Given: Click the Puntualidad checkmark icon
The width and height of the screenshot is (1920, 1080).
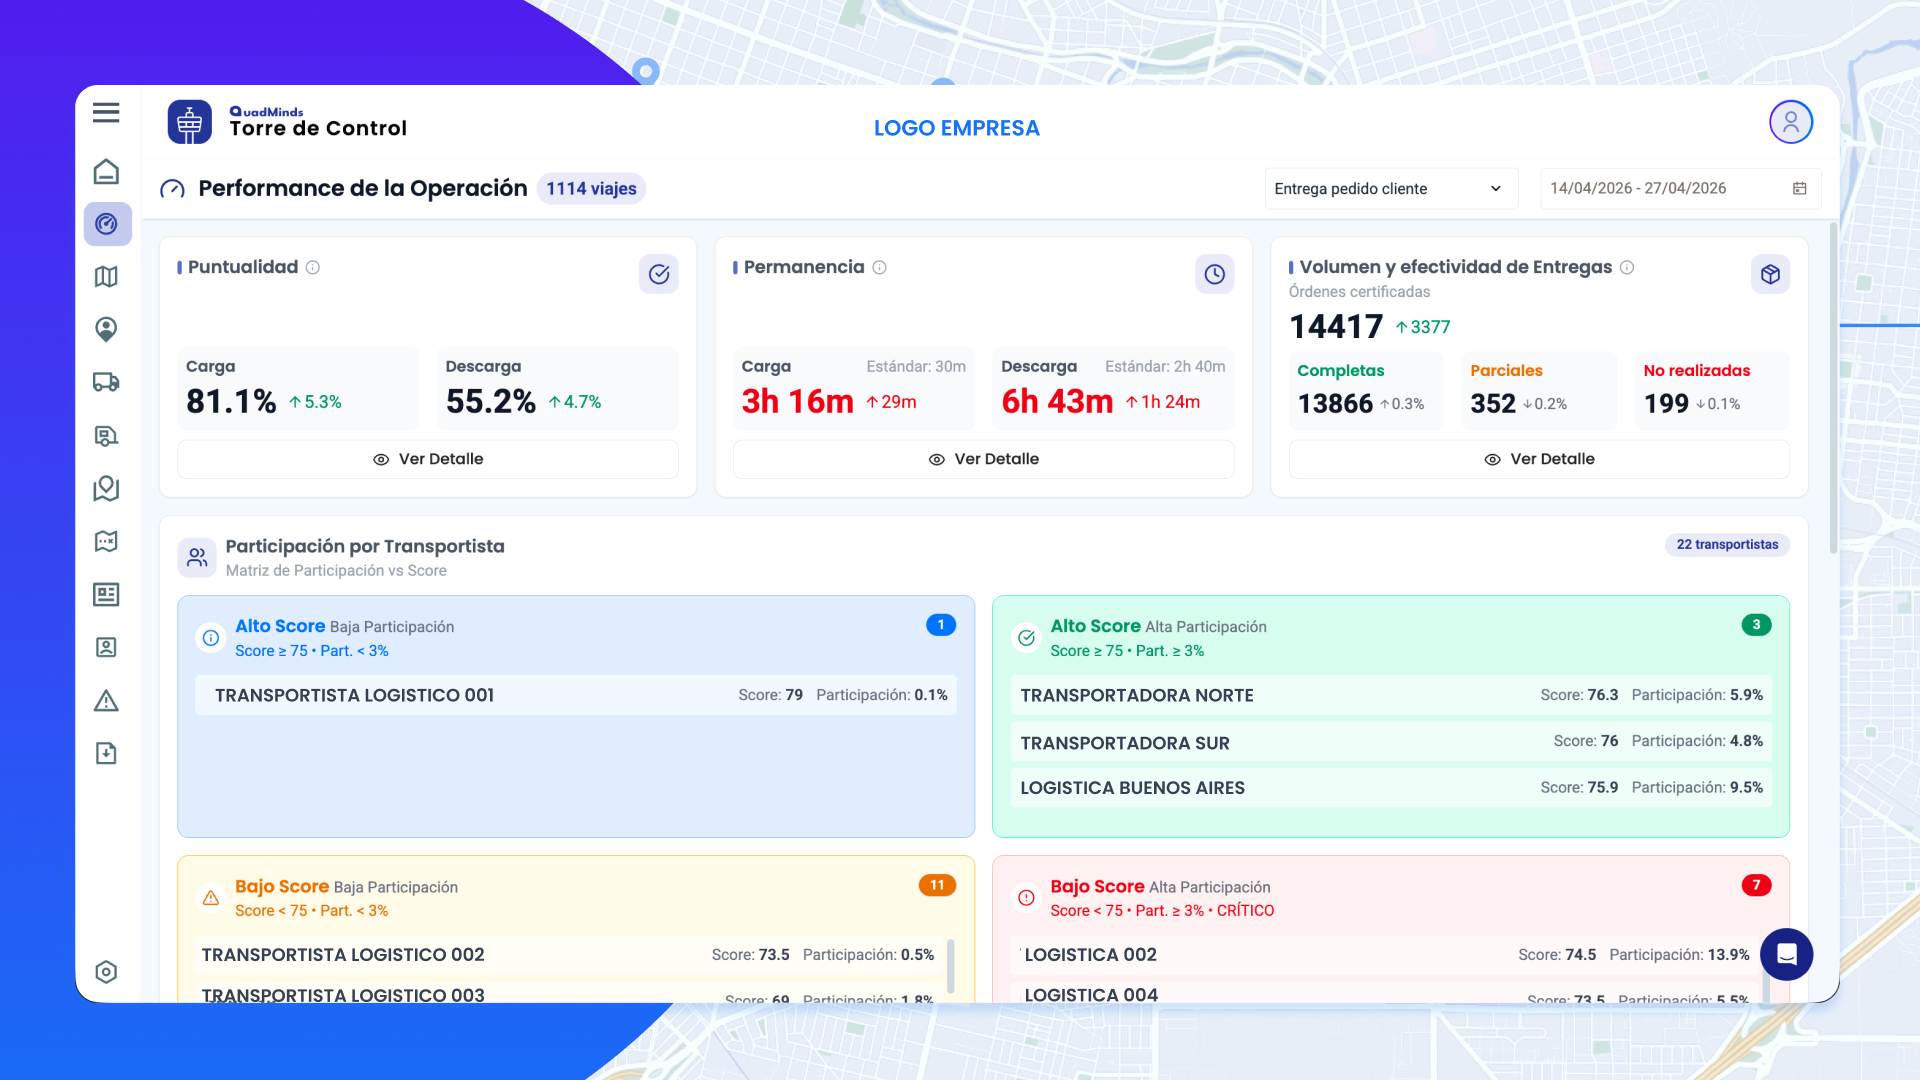Looking at the screenshot, I should point(659,274).
